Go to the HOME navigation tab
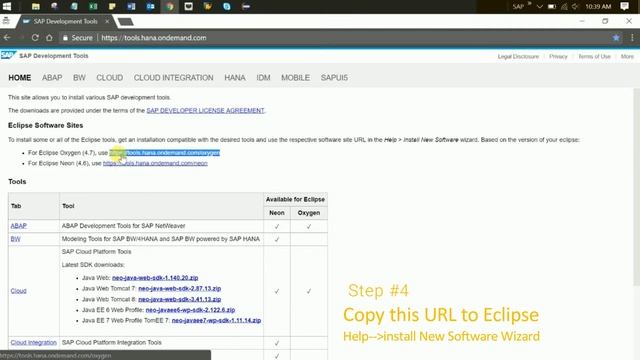Viewport: 640px width, 360px height. [20, 78]
